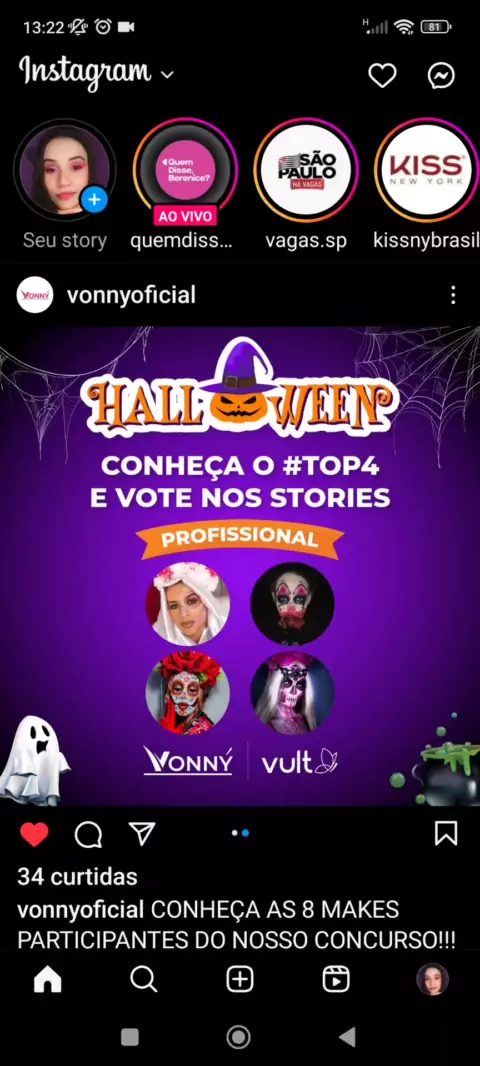Tap the carousel page indicator dots
The image size is (480, 1066).
[240, 833]
